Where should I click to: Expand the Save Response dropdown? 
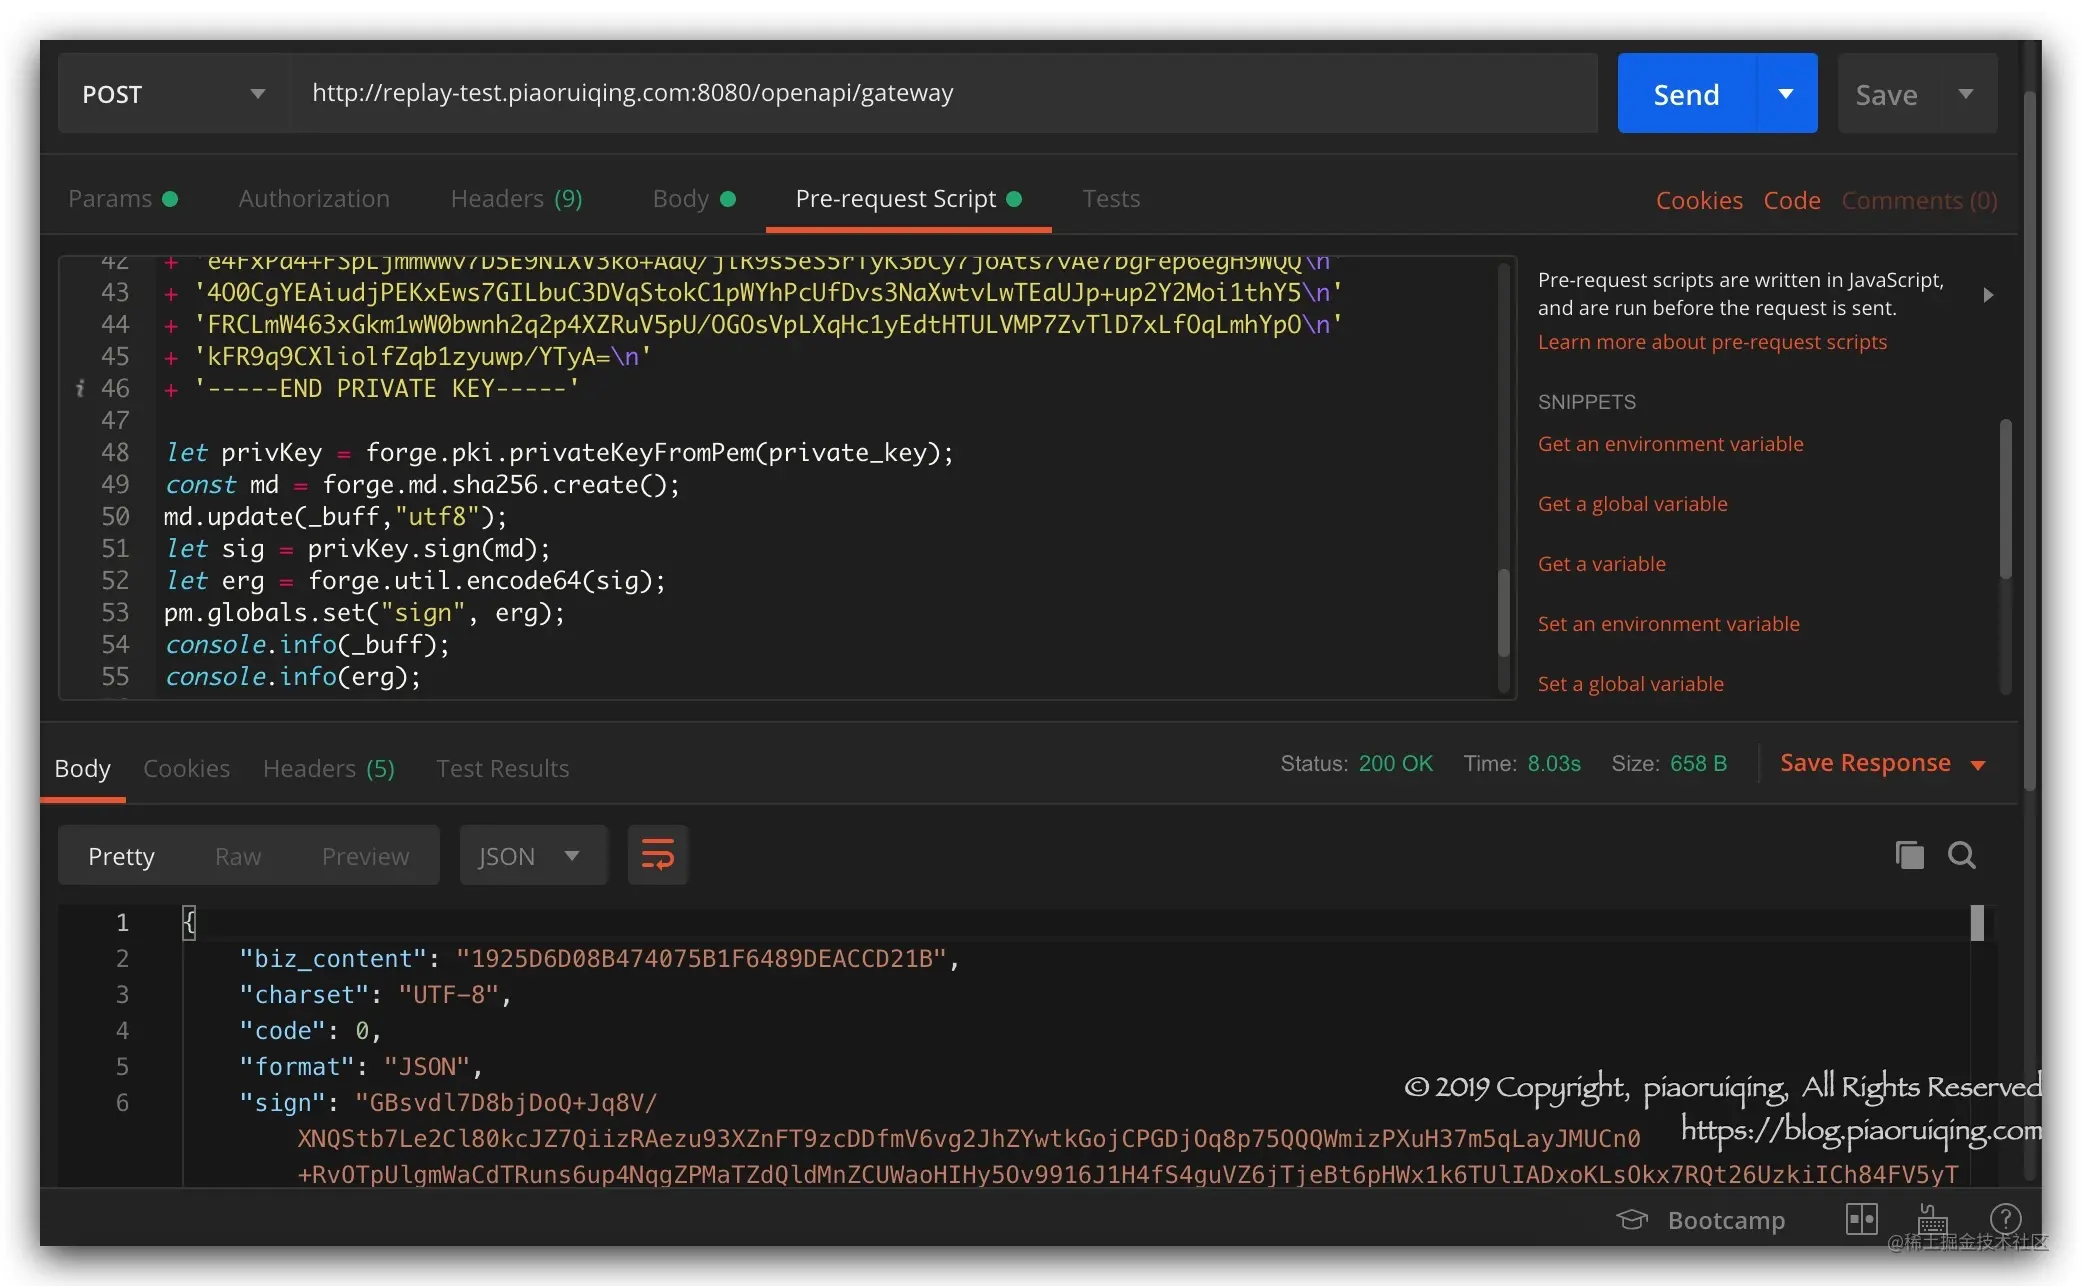(1978, 765)
